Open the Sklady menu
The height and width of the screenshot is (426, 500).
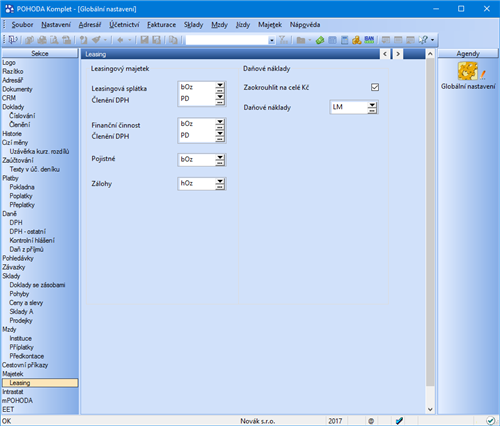click(x=193, y=25)
